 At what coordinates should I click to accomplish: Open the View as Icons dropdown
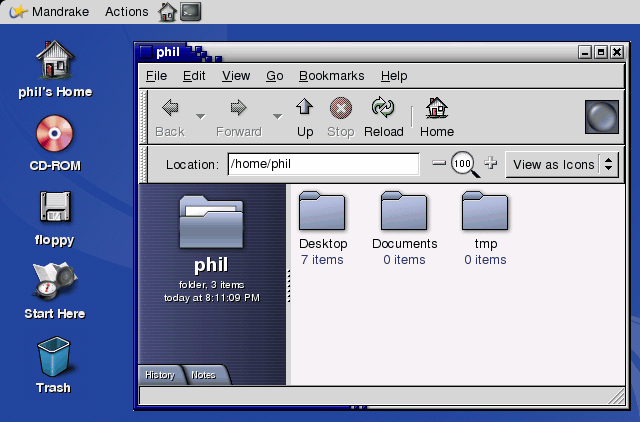coord(562,164)
